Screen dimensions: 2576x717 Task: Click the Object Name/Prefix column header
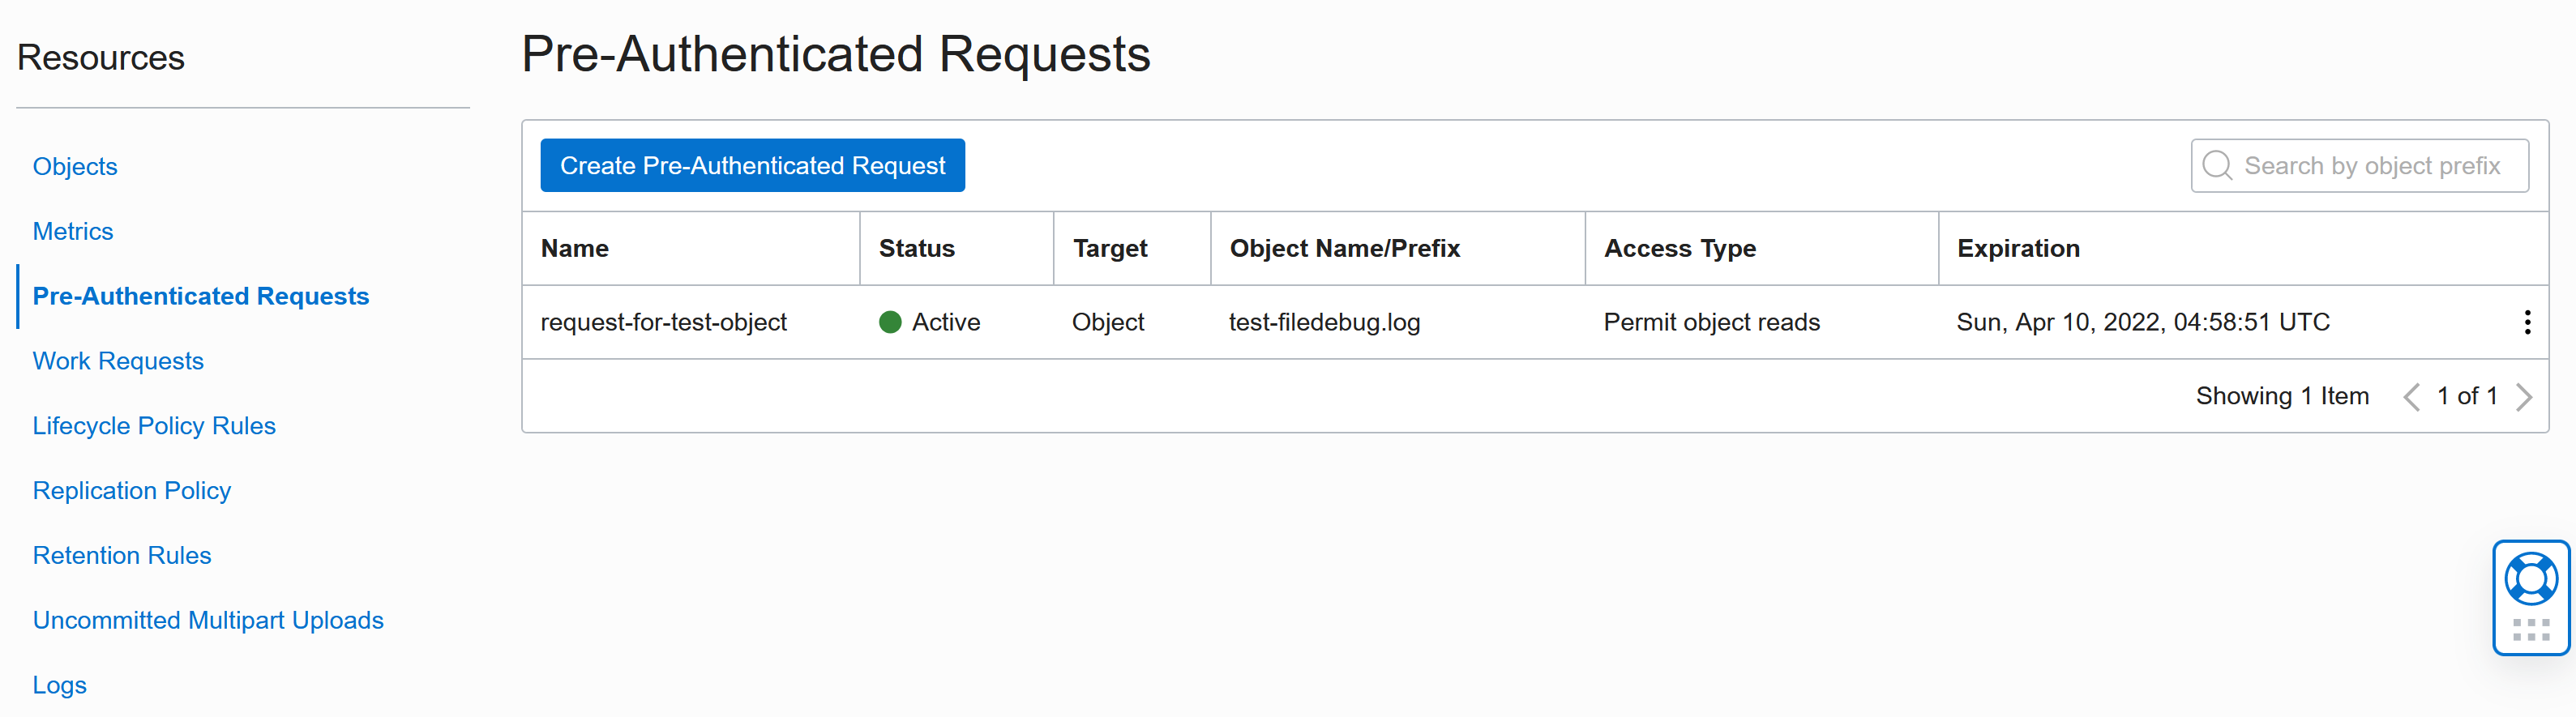point(1344,248)
